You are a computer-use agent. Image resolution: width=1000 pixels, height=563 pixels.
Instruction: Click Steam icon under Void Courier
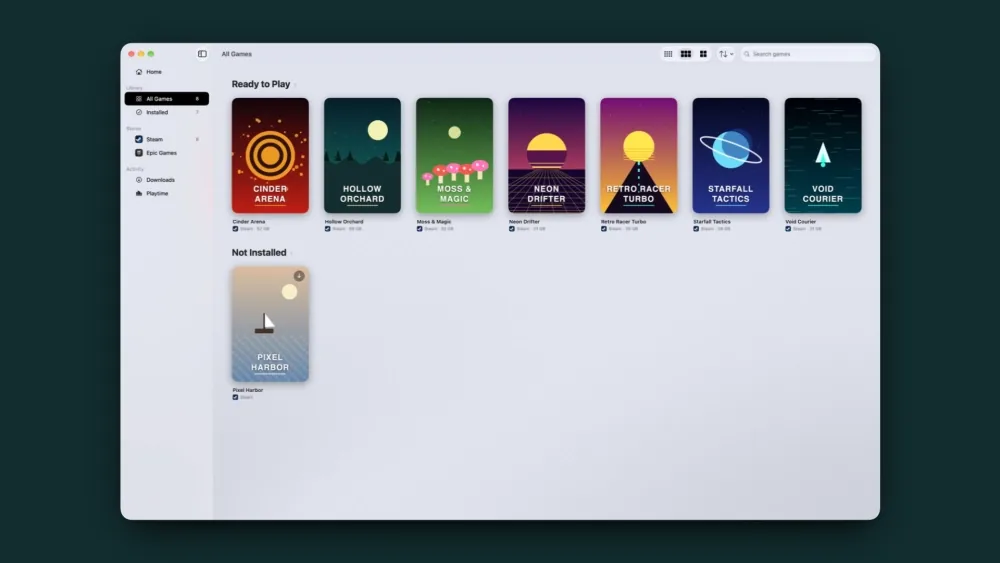tap(788, 229)
